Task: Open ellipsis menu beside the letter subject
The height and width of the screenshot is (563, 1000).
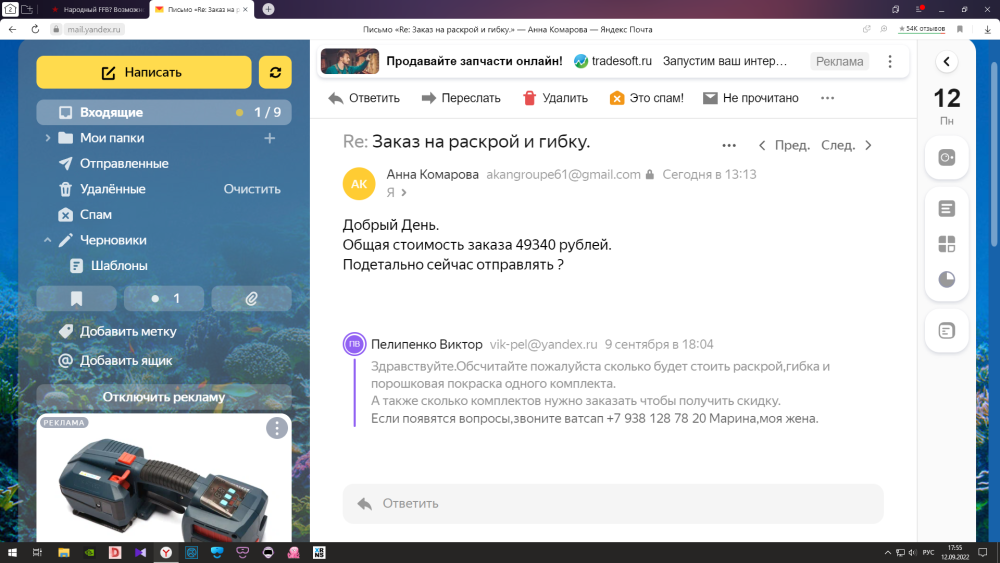Action: coord(729,145)
